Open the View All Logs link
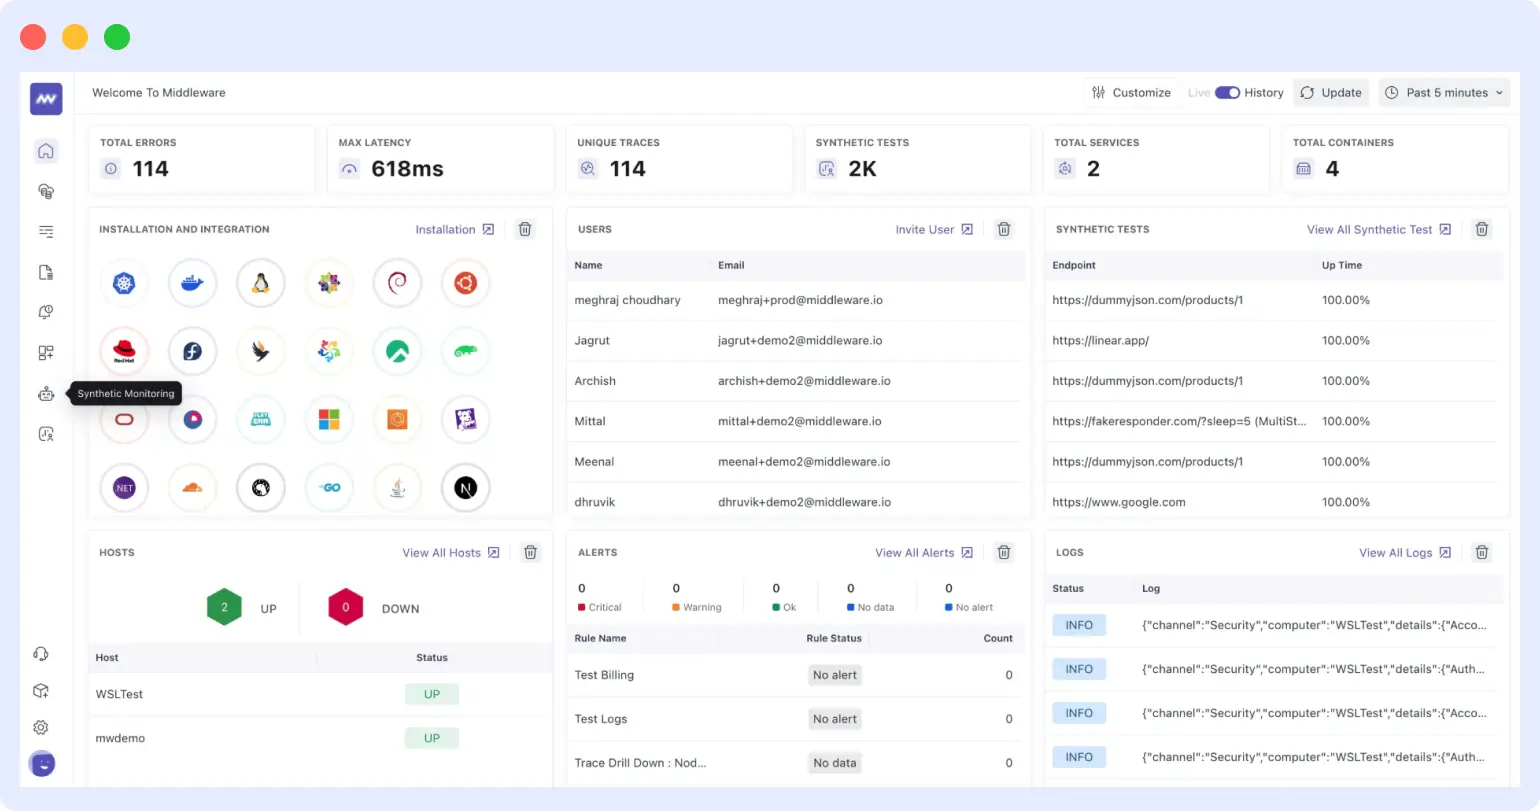This screenshot has width=1540, height=811. click(1405, 552)
